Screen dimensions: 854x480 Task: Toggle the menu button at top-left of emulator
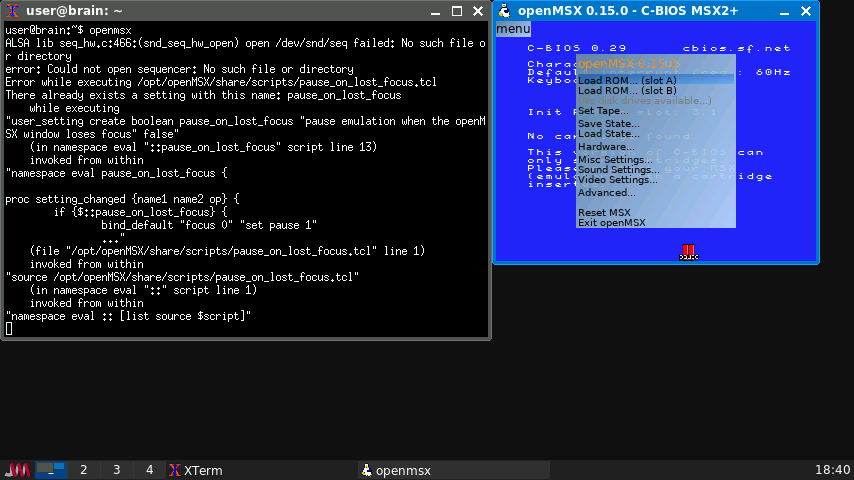(513, 29)
